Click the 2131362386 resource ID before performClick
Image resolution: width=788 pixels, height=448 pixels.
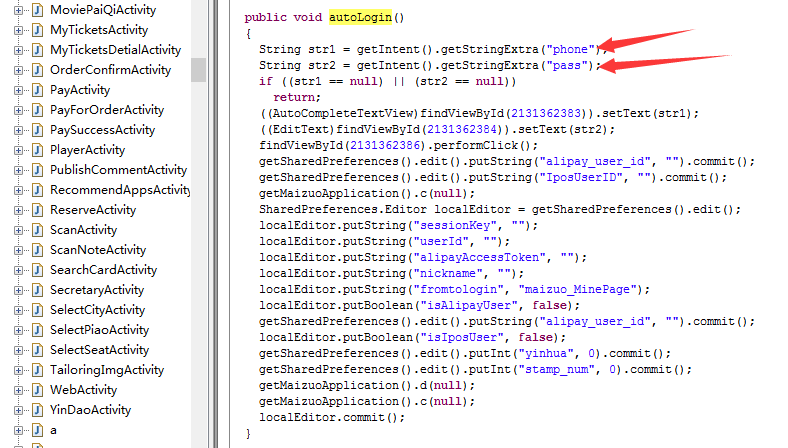(385, 145)
